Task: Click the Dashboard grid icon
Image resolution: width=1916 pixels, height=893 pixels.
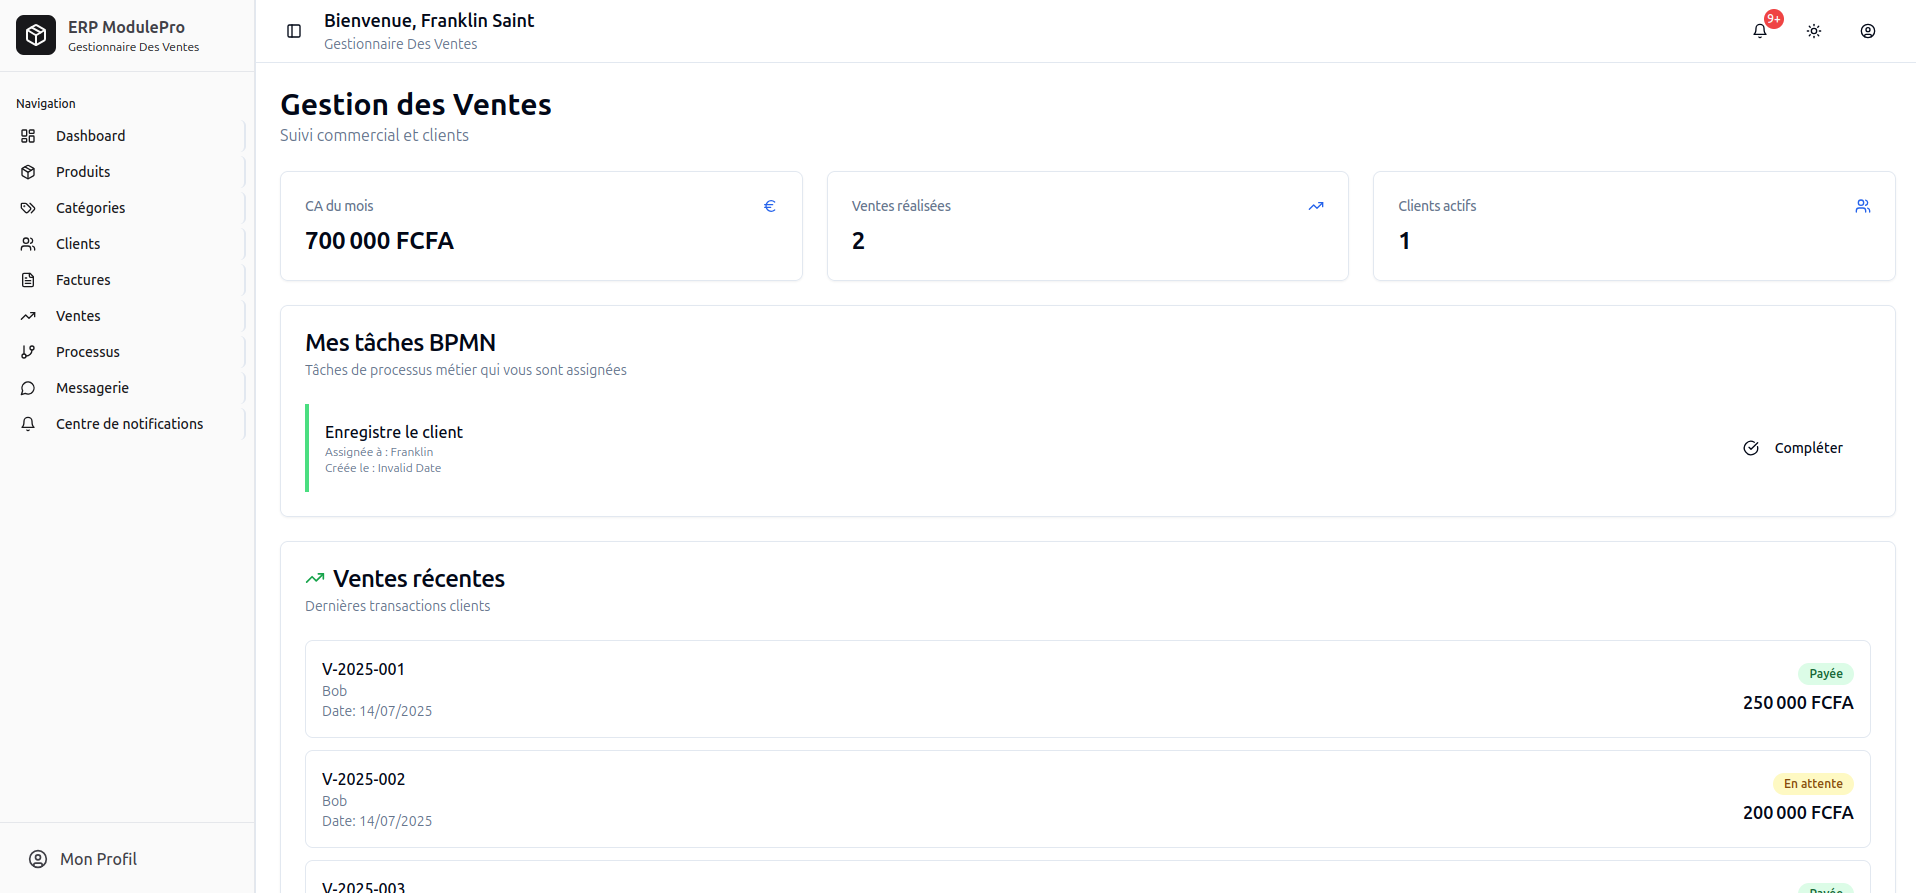Action: pos(28,136)
